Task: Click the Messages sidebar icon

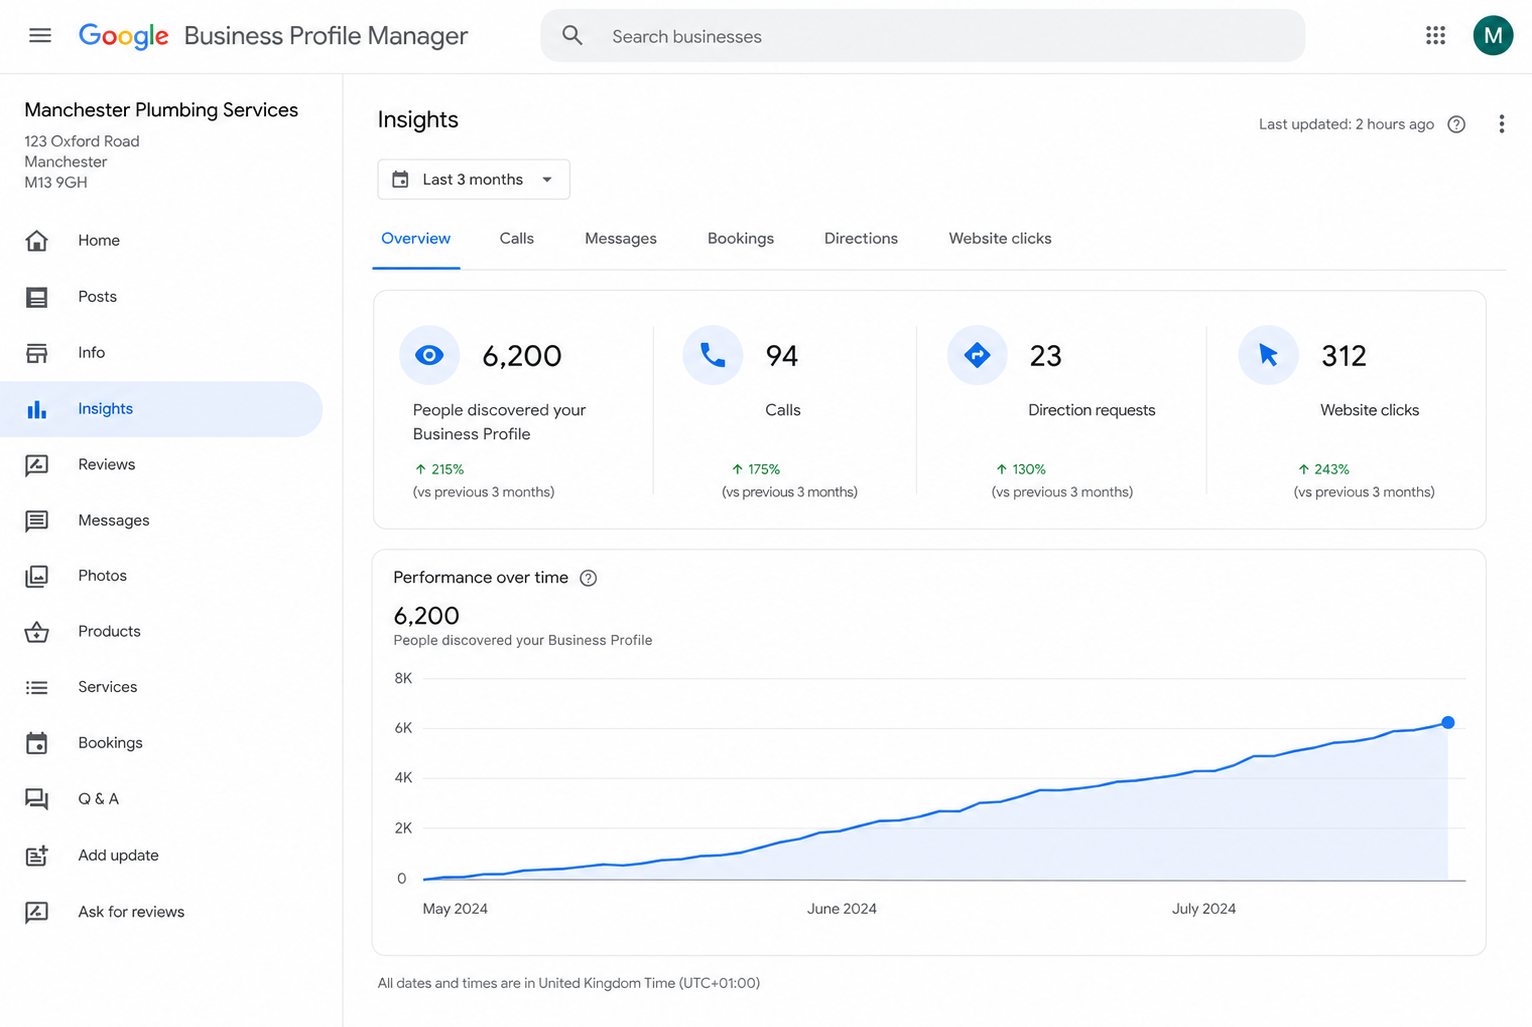Action: click(37, 521)
